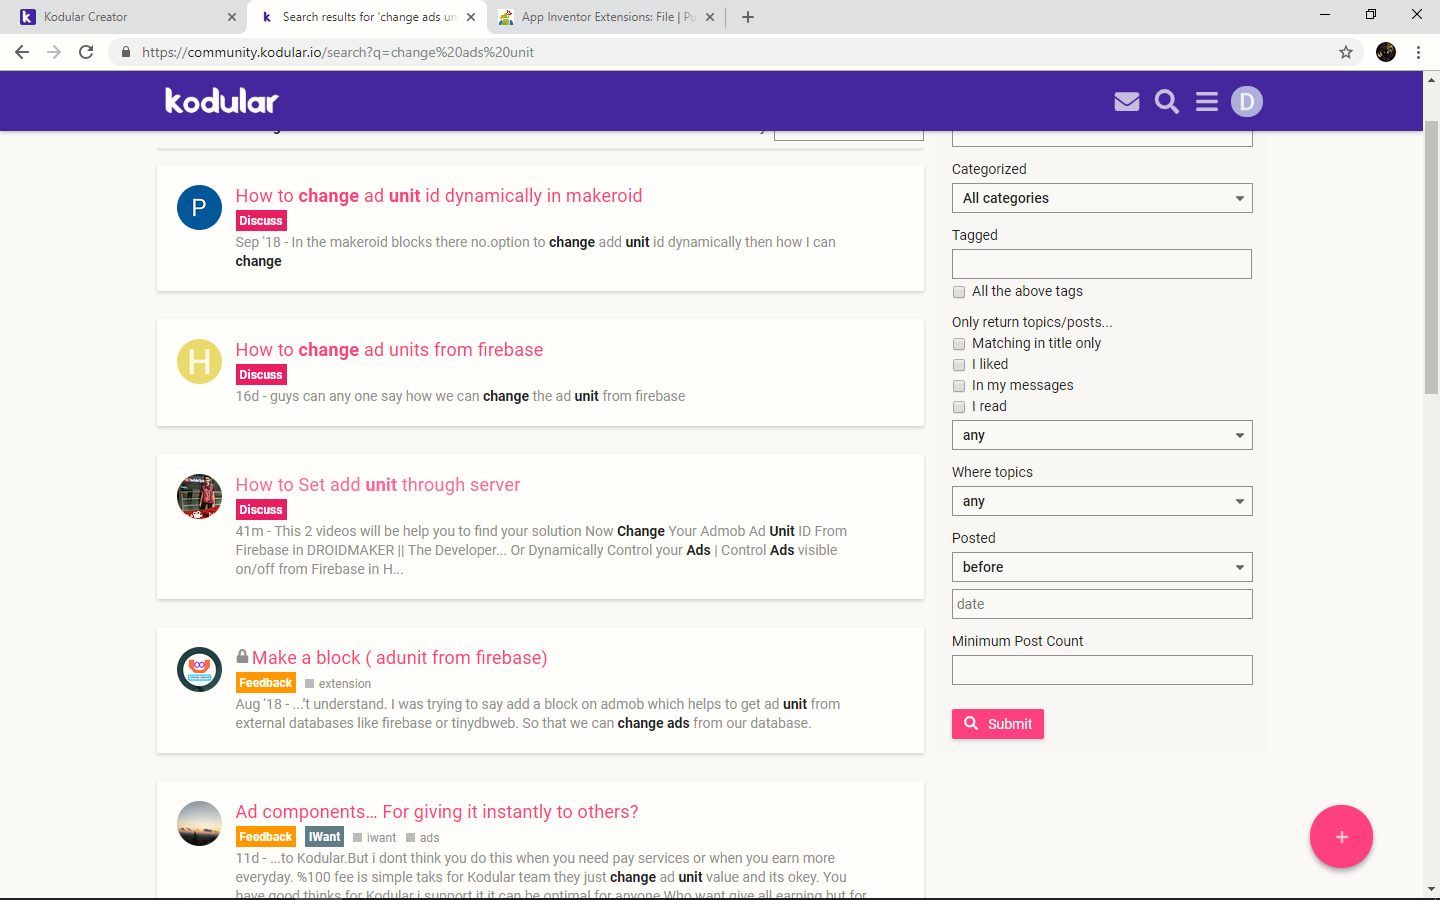Close the Search results tab
This screenshot has width=1440, height=900.
471,17
